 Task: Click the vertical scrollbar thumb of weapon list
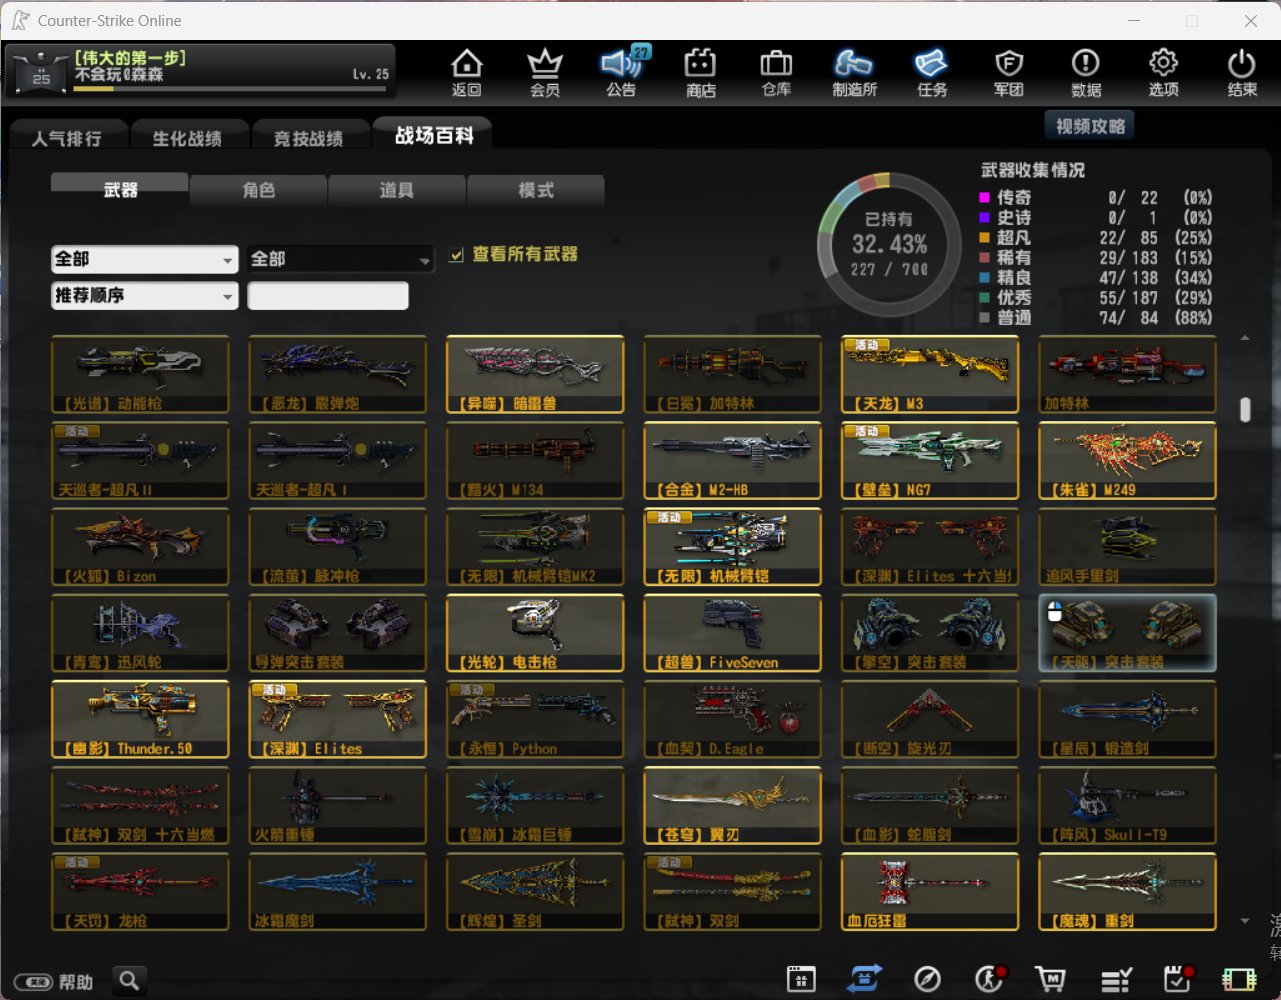[1245, 410]
